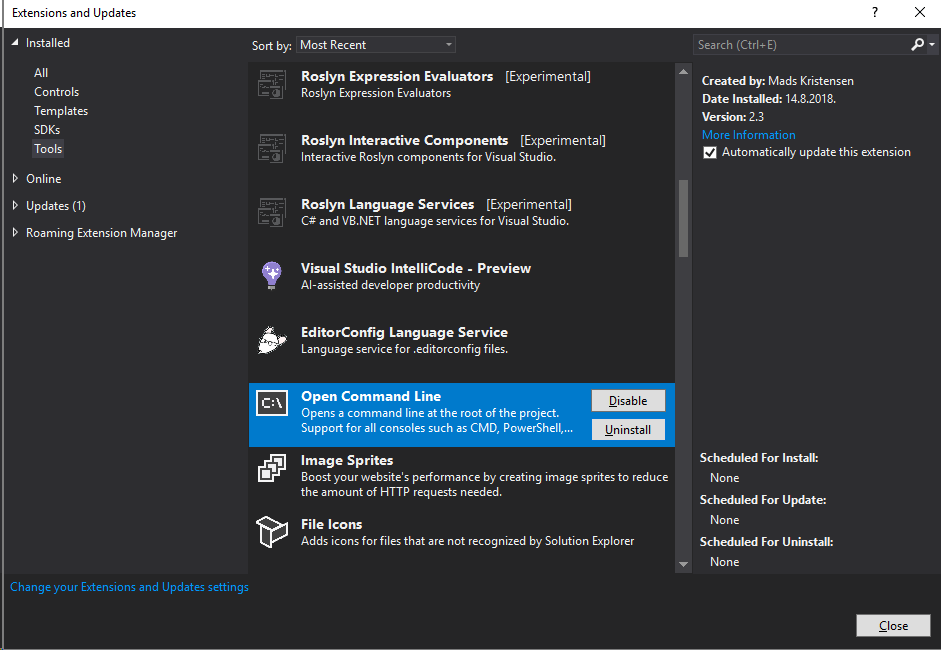Collapse the Installed tree node
943x650 pixels.
point(15,42)
